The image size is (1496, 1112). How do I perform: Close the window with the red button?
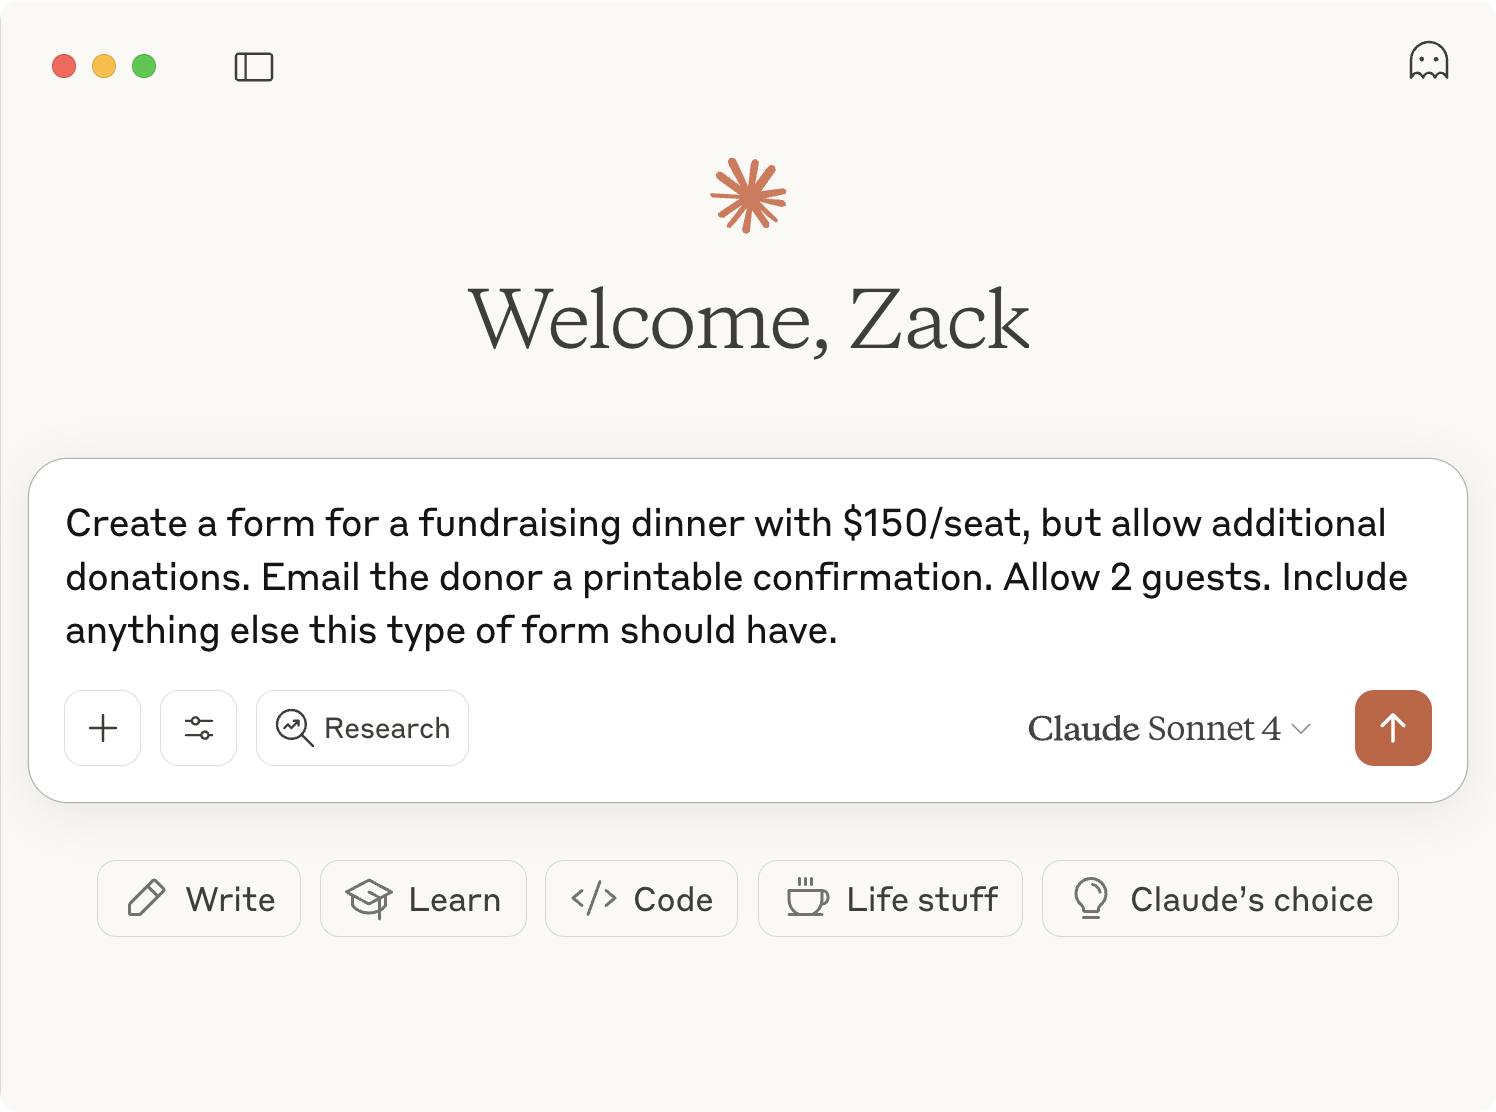(x=64, y=66)
